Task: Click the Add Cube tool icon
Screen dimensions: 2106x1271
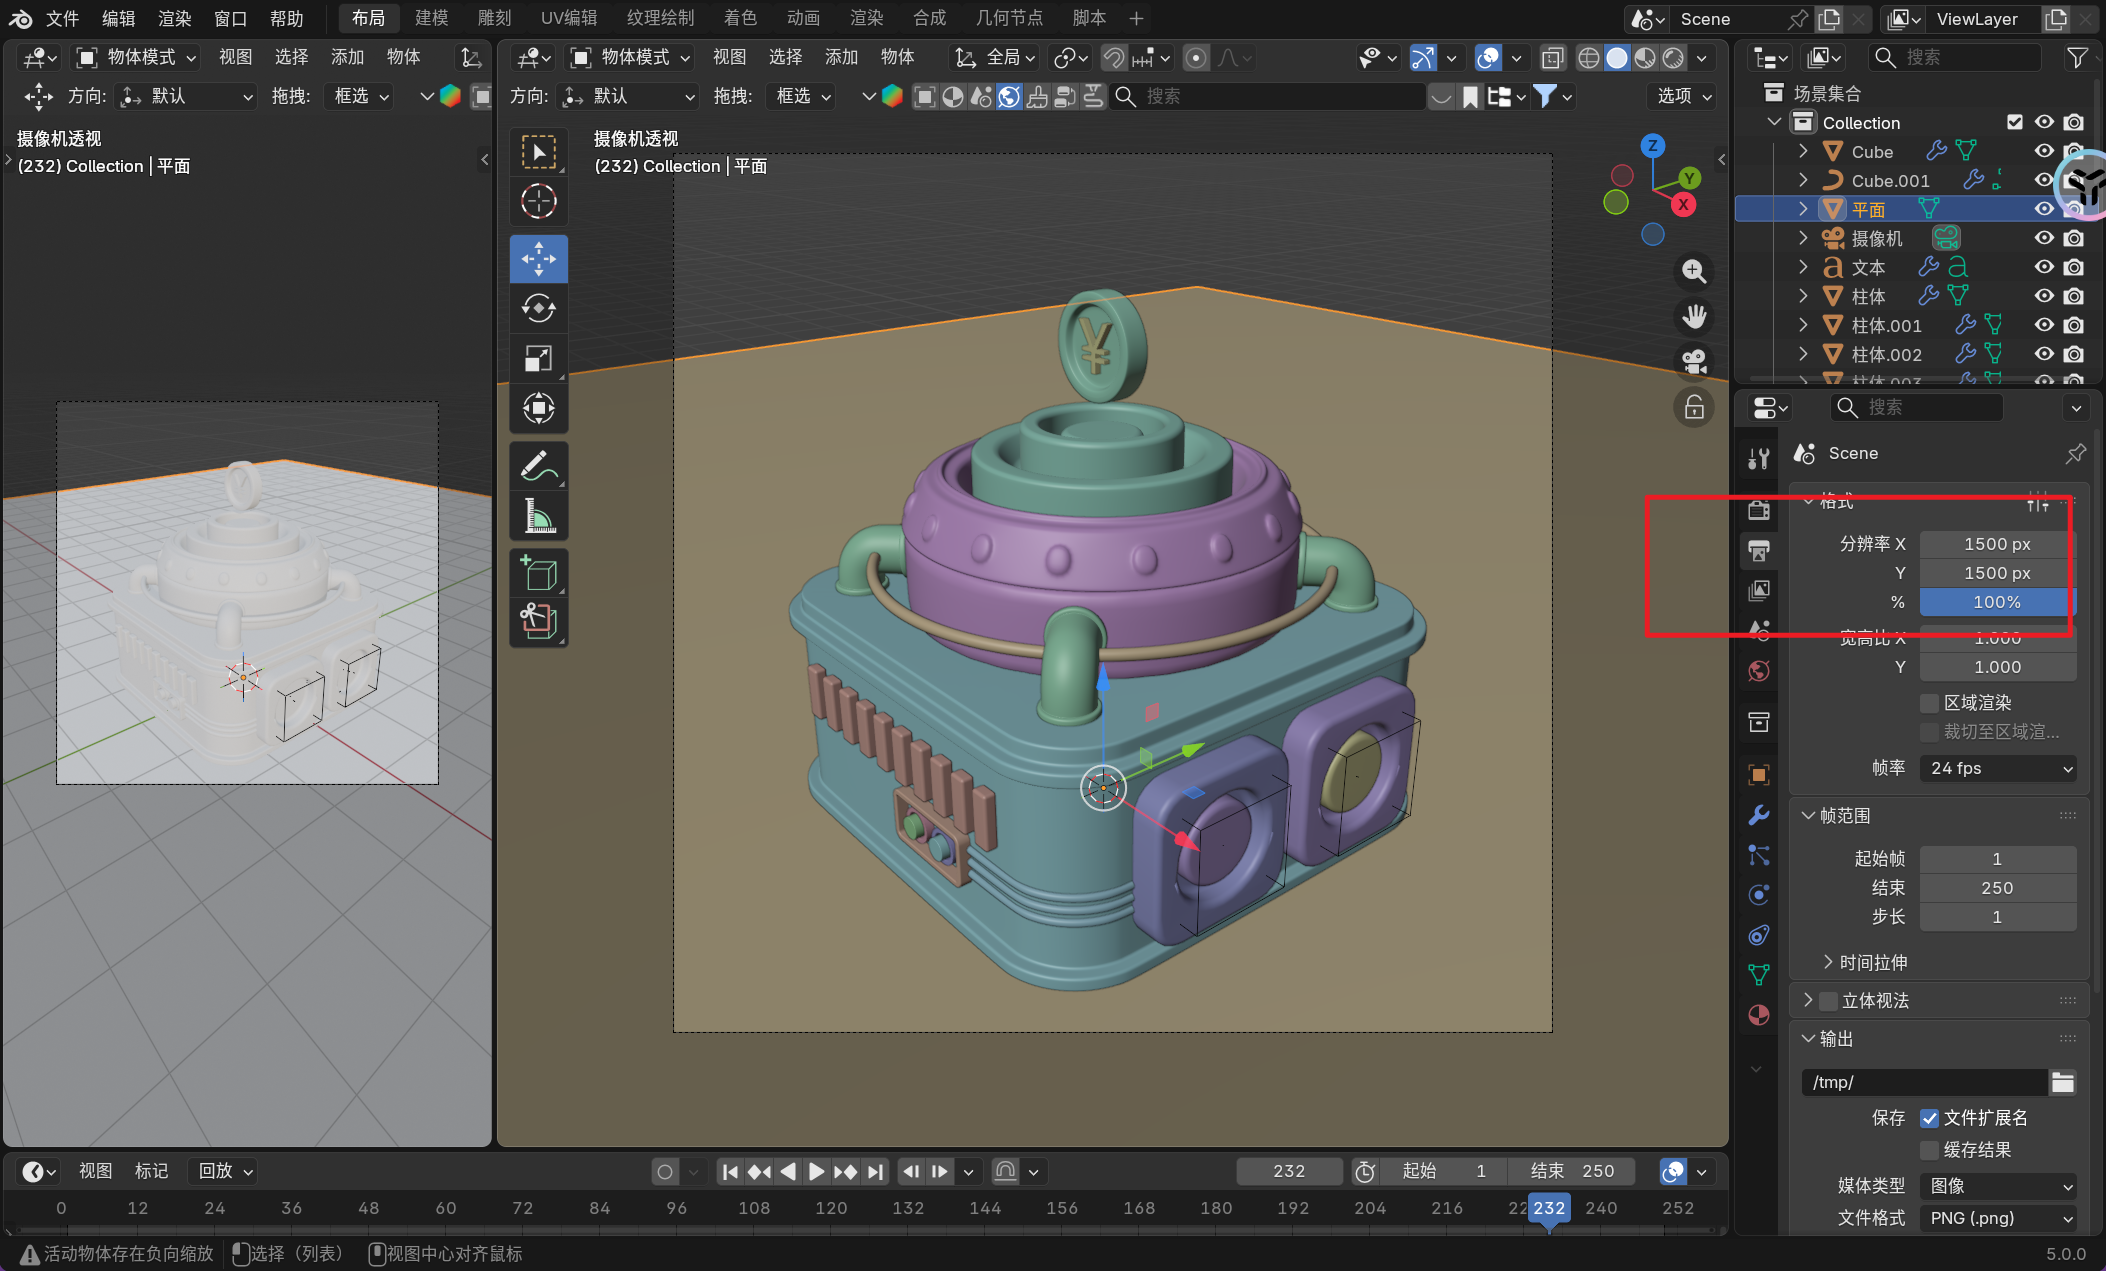Action: click(x=538, y=574)
